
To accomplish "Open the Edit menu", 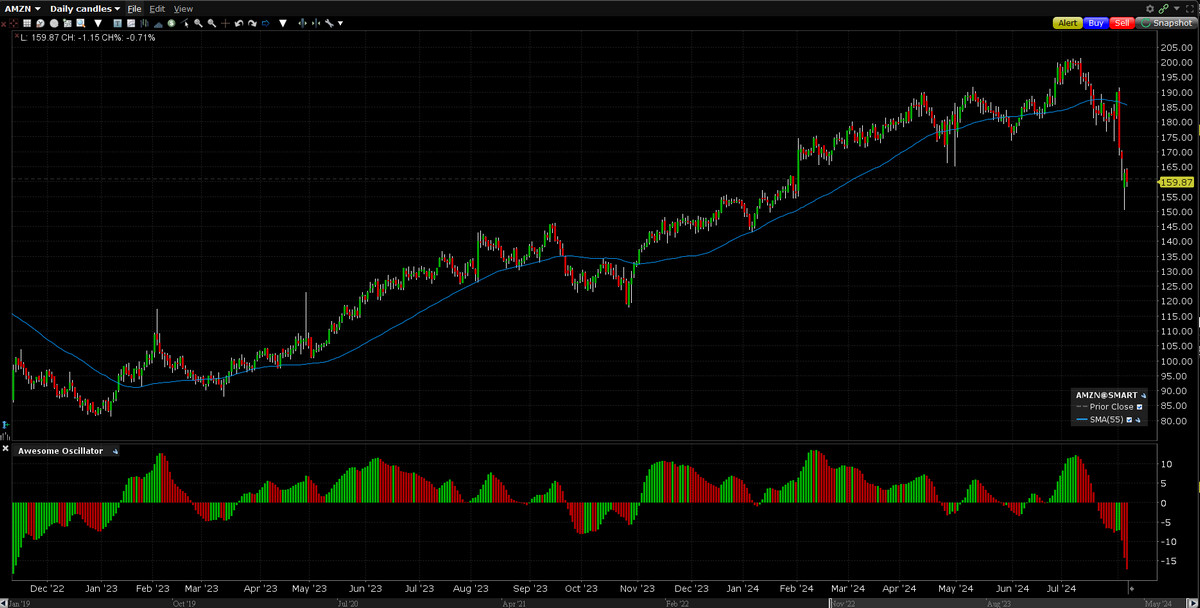I will pos(157,8).
